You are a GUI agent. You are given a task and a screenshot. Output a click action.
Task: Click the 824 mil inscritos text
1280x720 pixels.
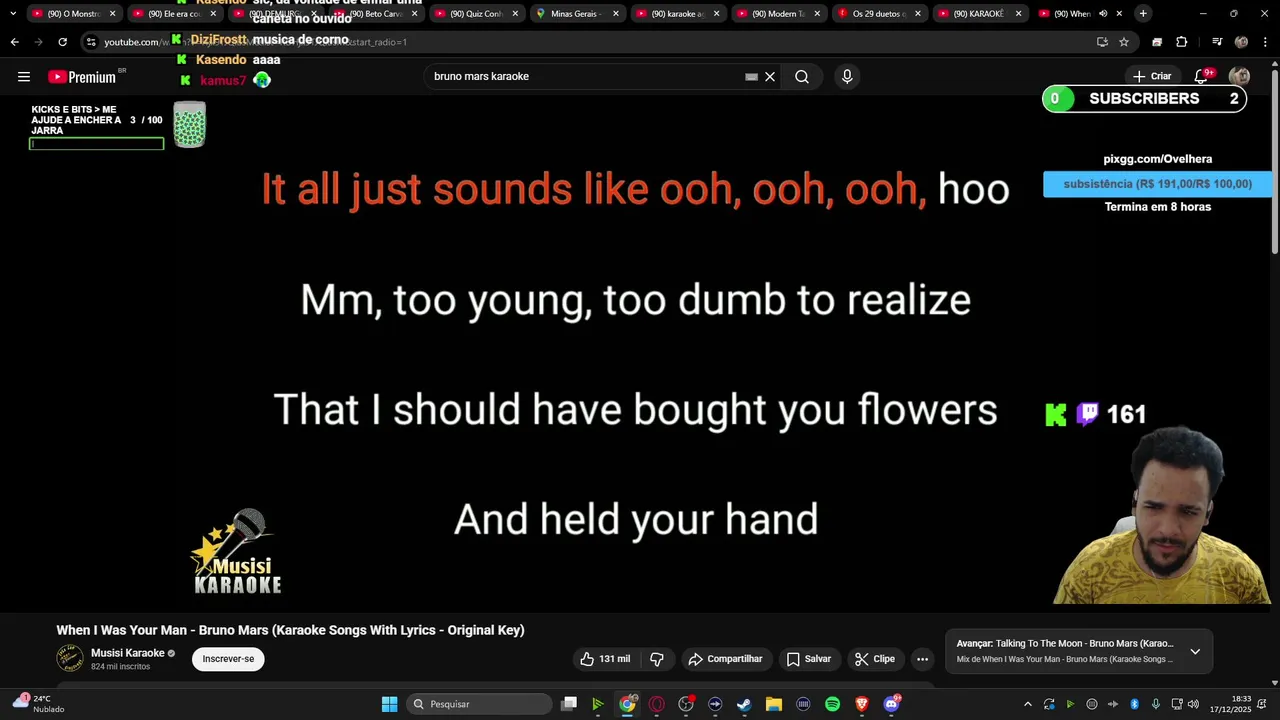(120, 667)
